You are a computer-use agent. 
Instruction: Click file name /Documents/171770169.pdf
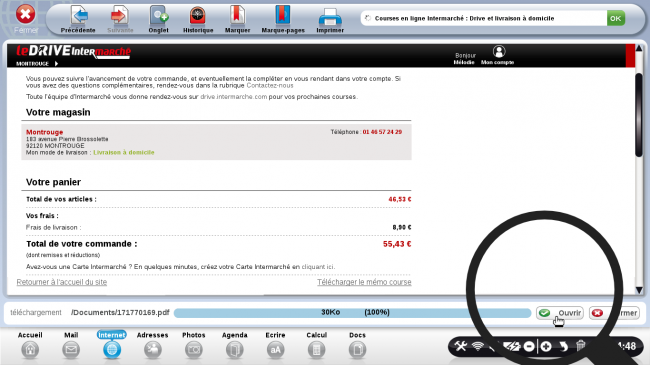(120, 312)
